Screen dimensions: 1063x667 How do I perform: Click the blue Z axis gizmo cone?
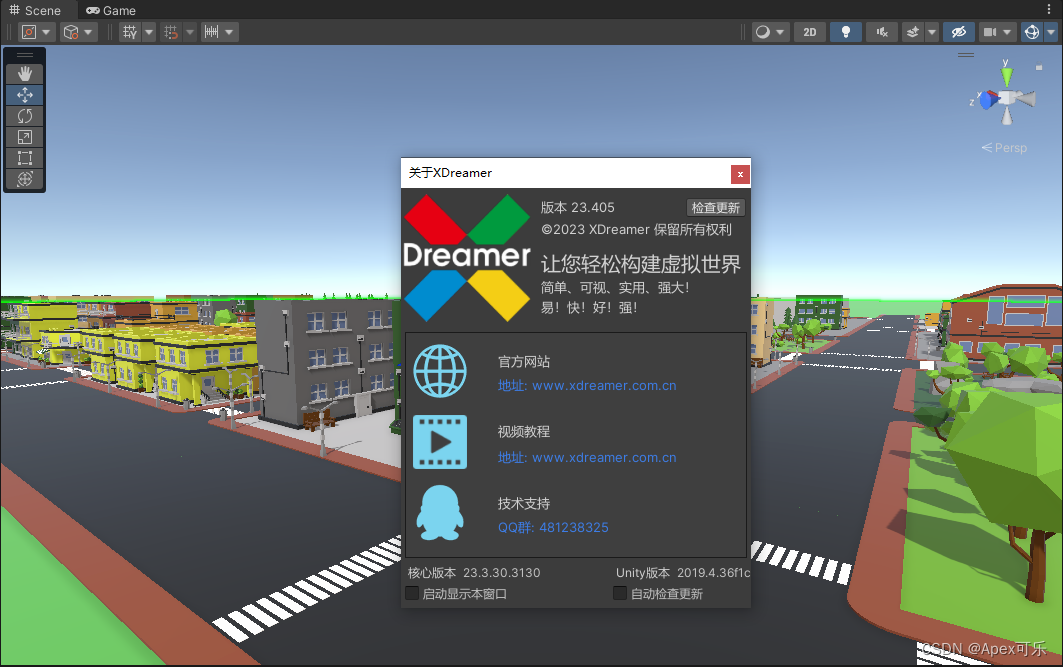989,100
